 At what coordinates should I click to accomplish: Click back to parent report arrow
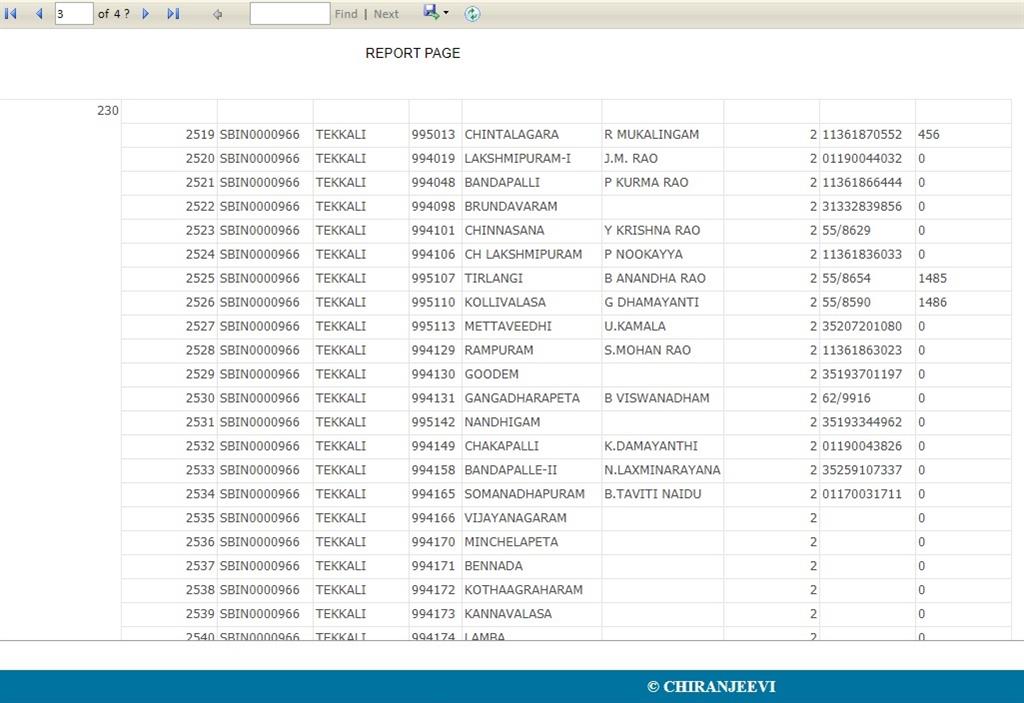217,14
